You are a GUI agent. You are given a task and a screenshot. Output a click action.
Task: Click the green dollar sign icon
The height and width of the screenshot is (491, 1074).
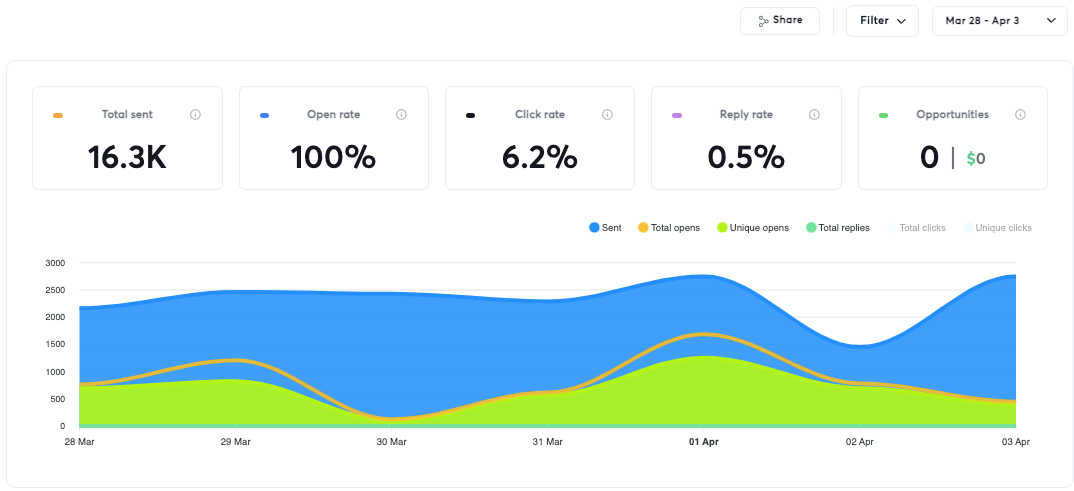click(970, 158)
